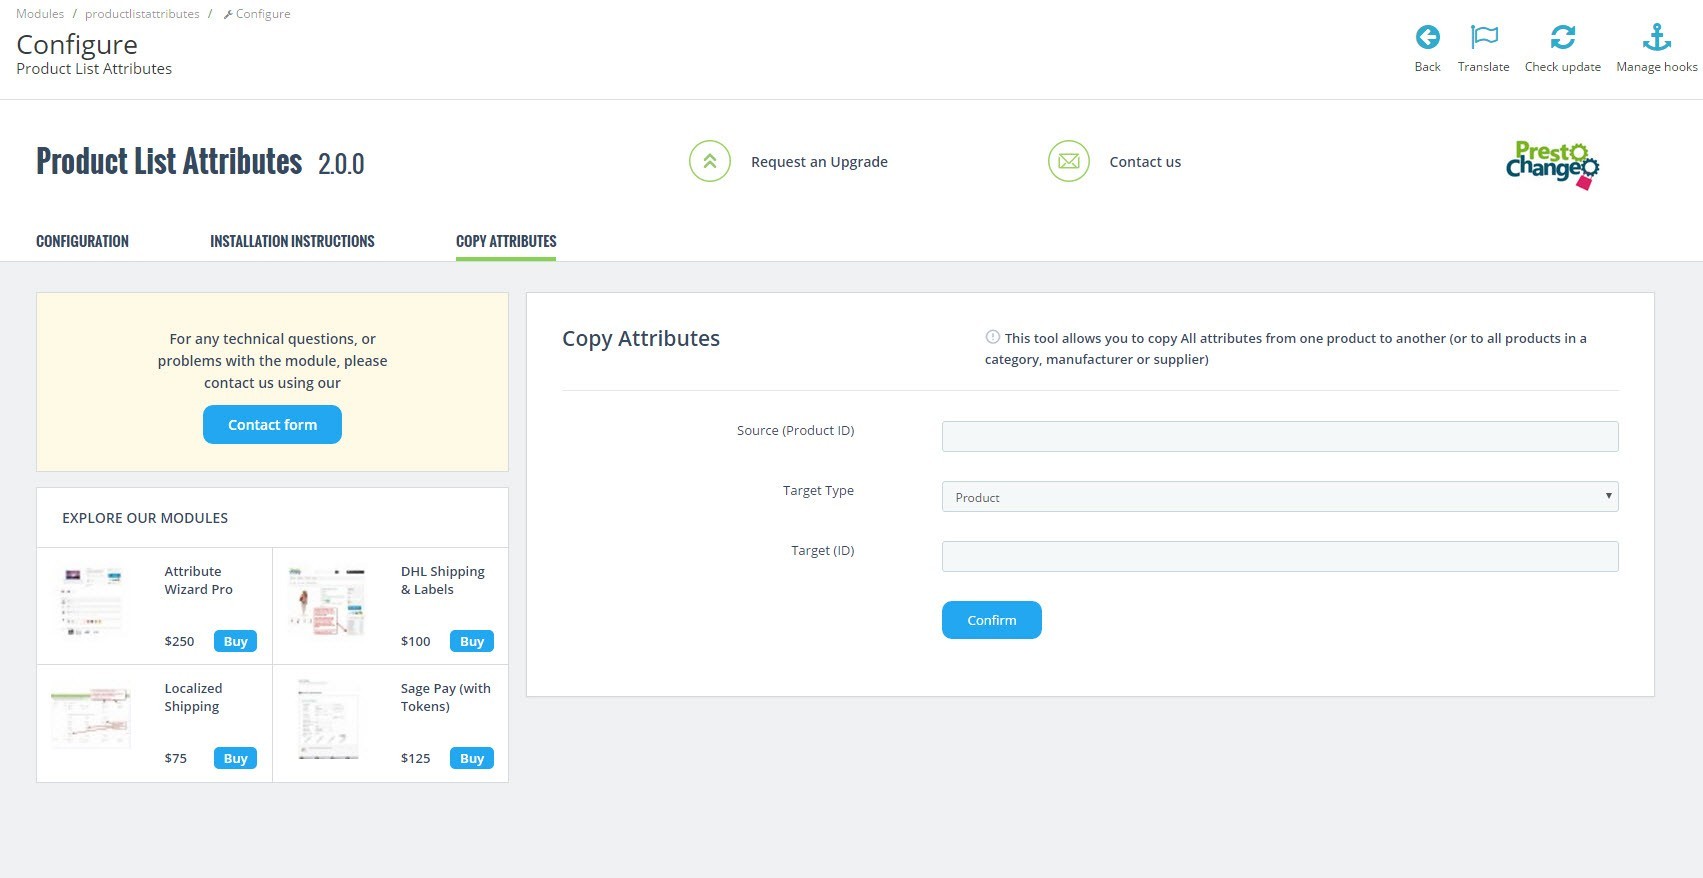Open Modules breadcrumb link
Viewport: 1703px width, 878px height.
[40, 14]
